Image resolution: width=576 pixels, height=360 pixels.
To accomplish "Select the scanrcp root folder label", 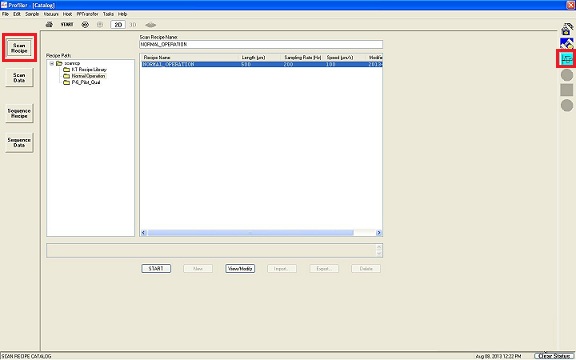I will tap(72, 64).
